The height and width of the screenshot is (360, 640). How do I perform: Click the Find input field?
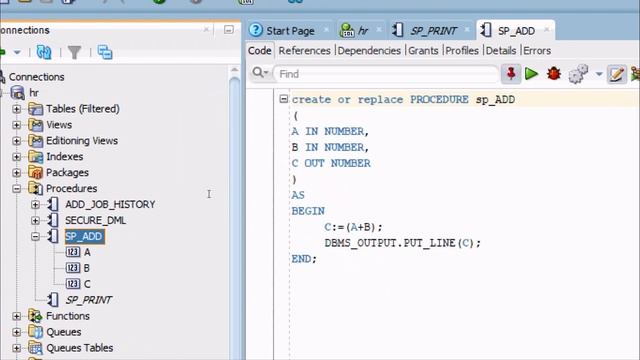[386, 74]
